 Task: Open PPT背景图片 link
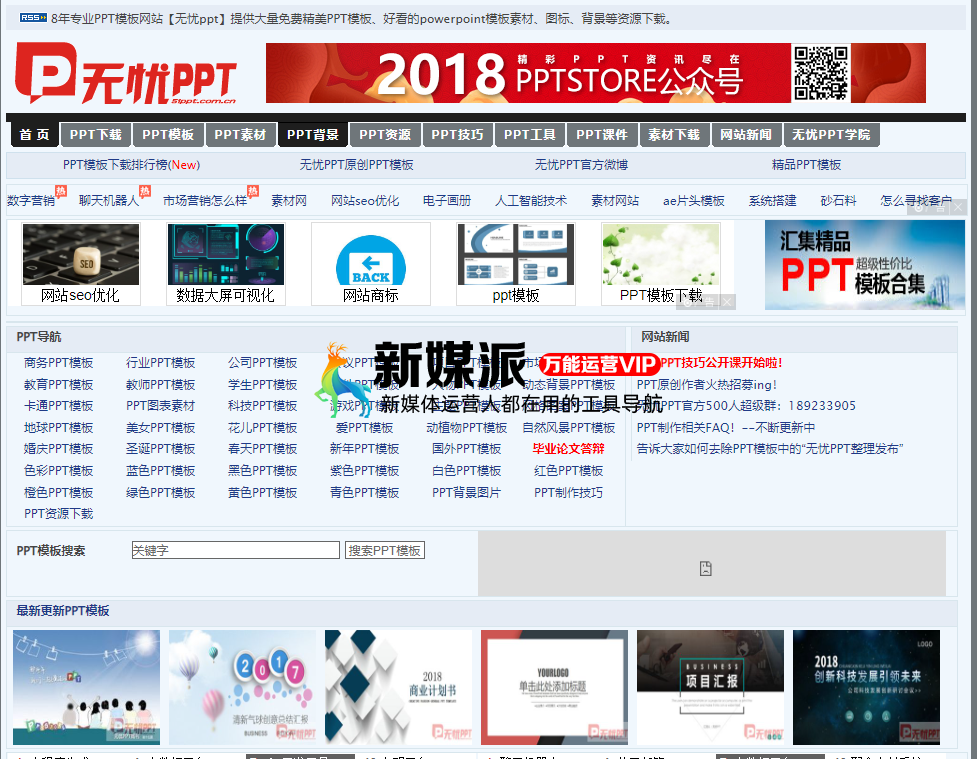467,492
